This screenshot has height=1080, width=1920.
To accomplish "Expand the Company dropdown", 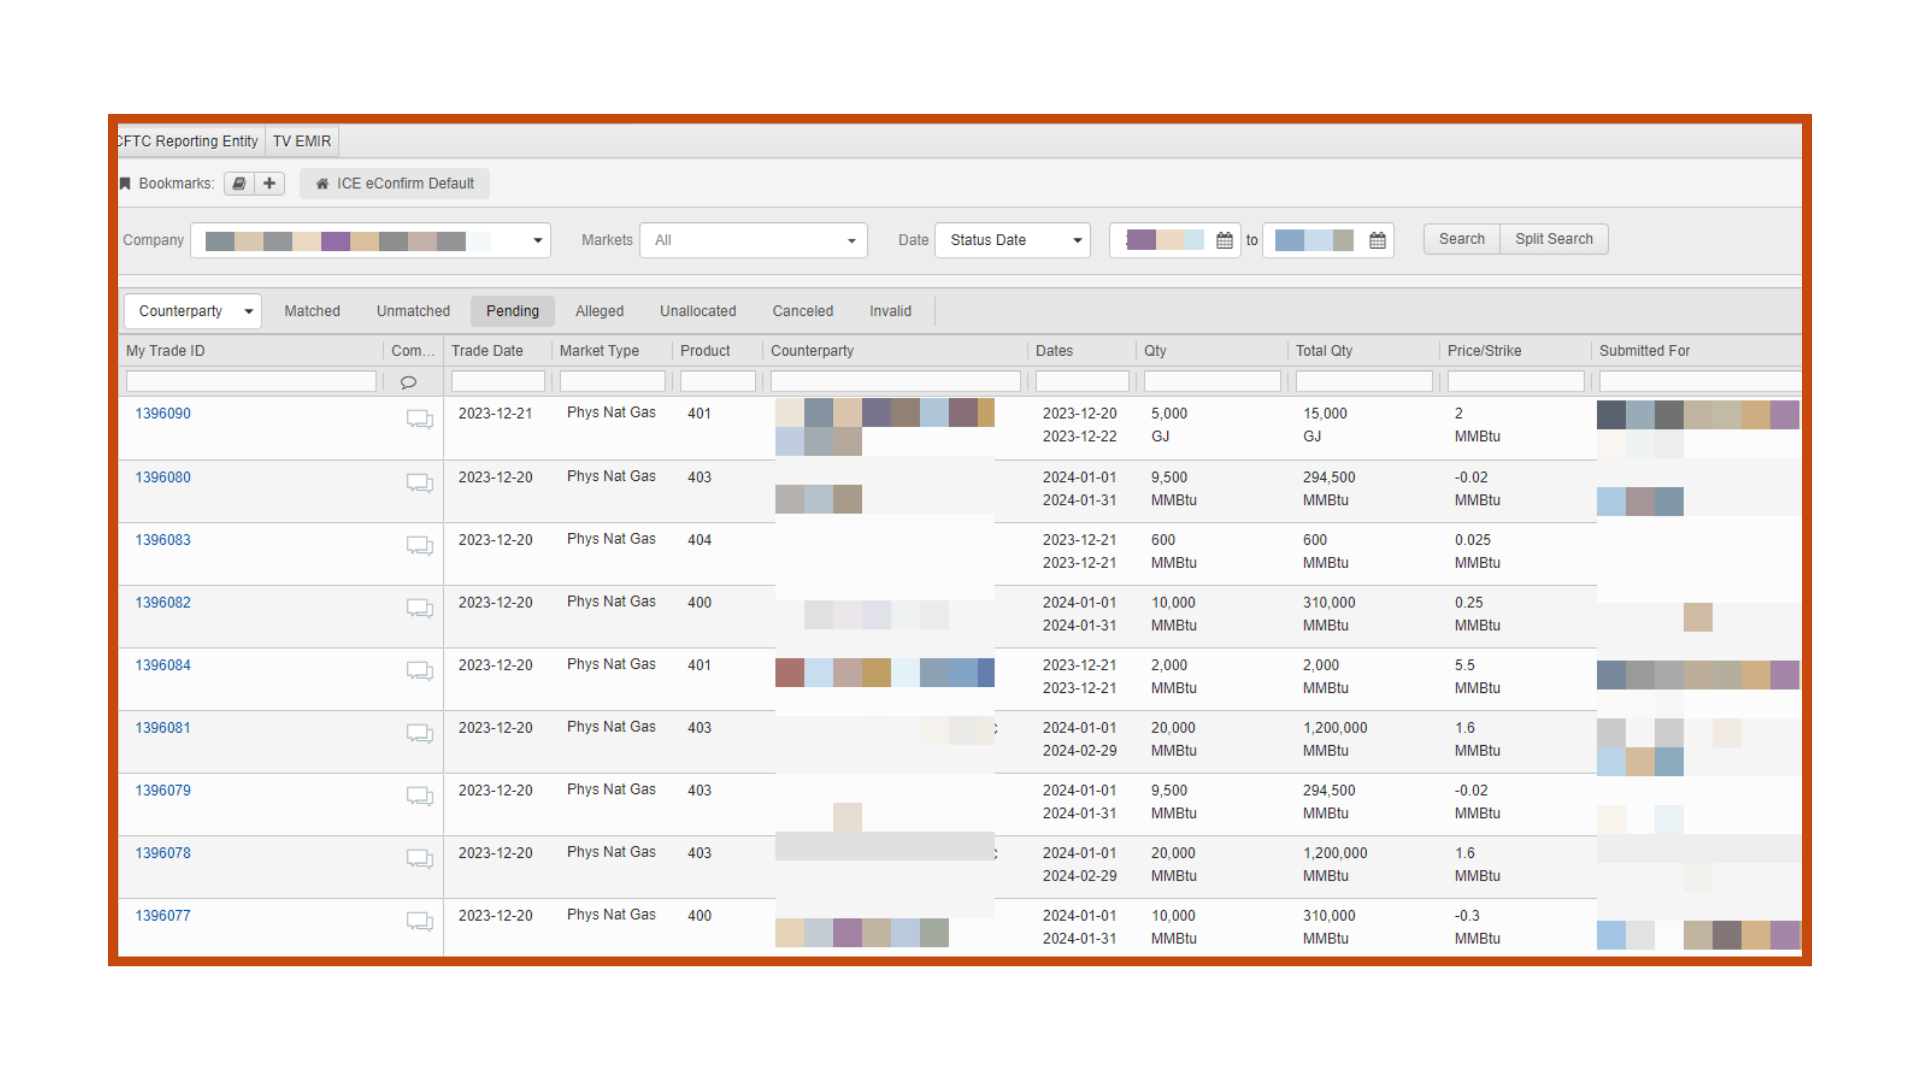I will tap(537, 240).
